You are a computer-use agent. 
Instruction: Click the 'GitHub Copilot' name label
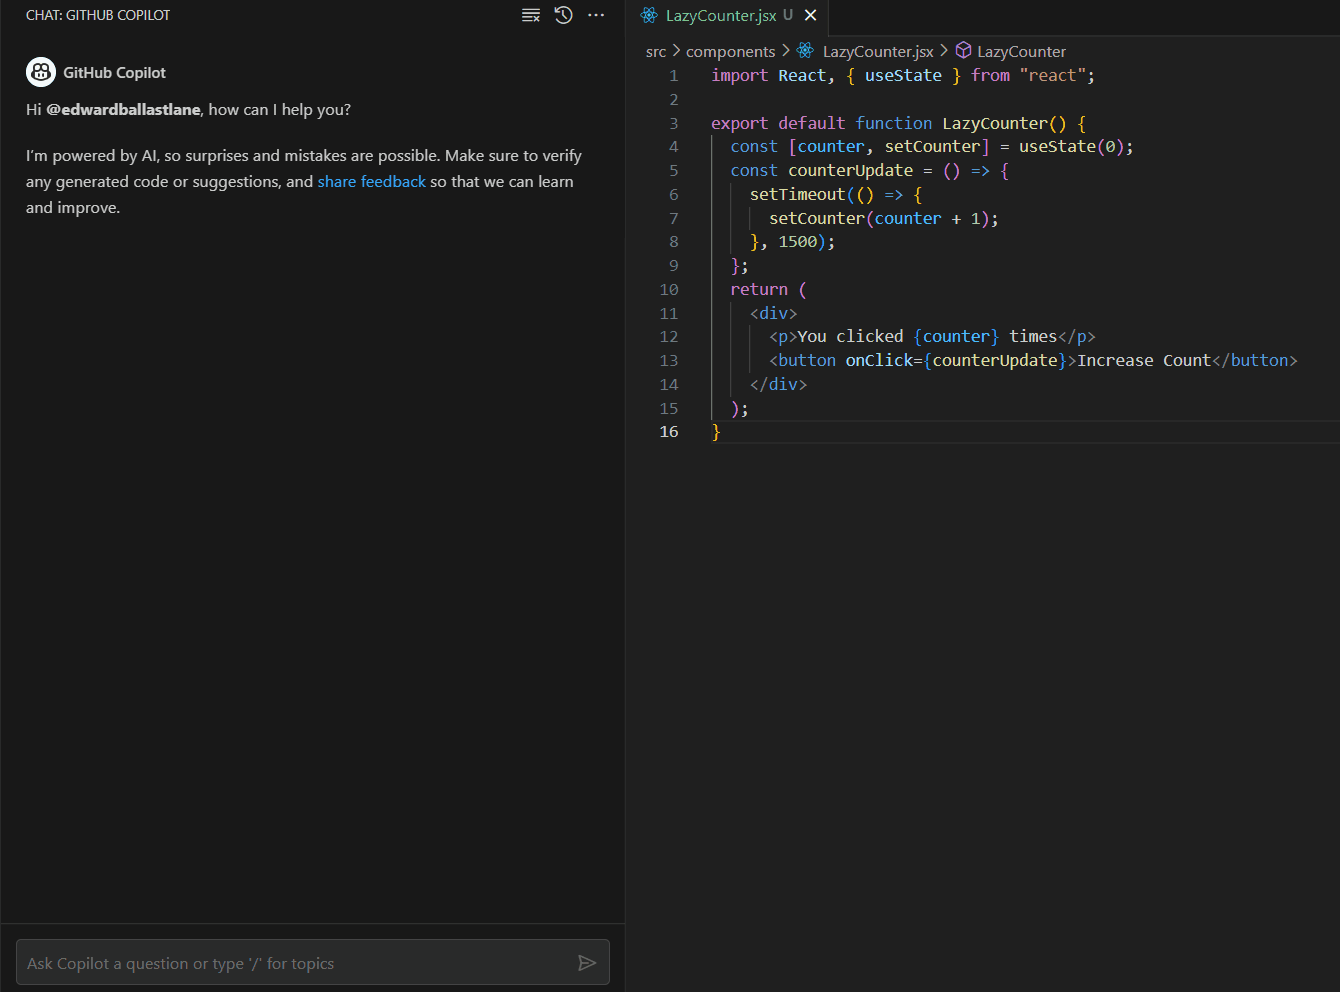tap(115, 72)
